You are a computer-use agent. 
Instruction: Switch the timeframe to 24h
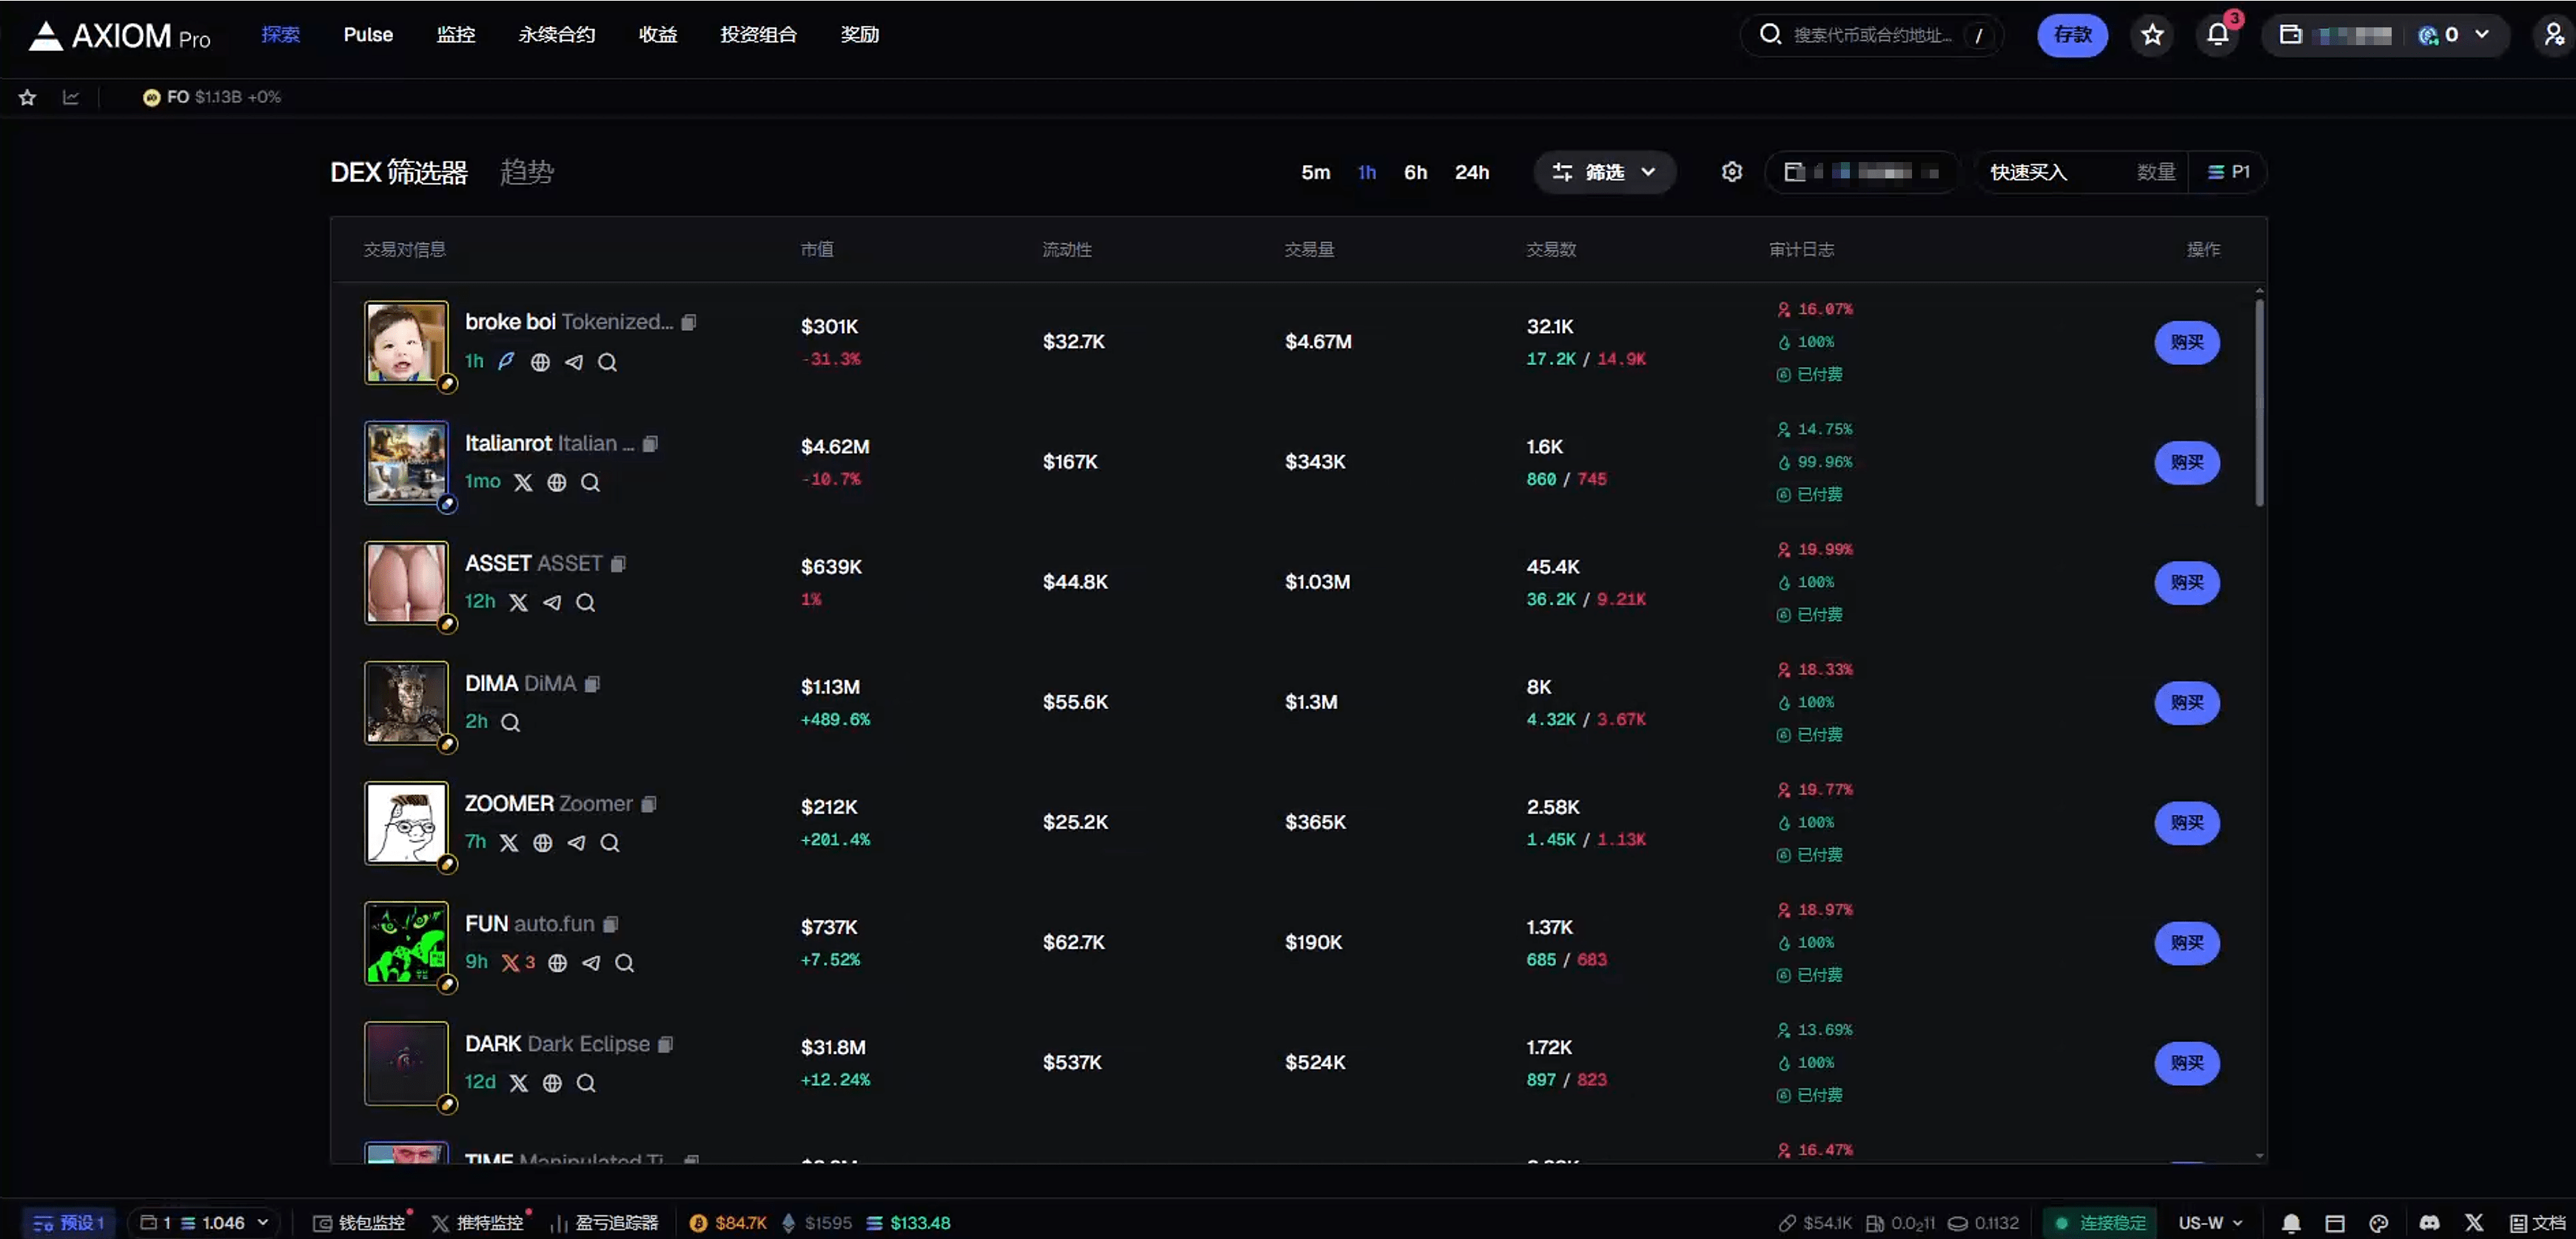tap(1471, 172)
